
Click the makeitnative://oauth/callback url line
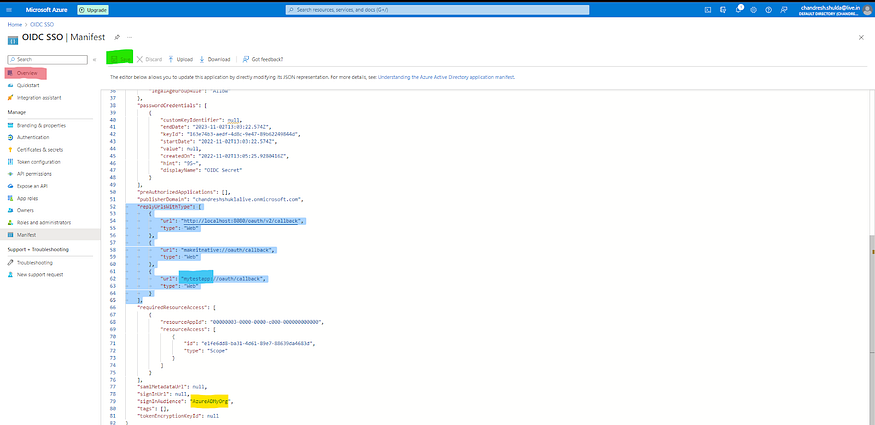(218, 250)
